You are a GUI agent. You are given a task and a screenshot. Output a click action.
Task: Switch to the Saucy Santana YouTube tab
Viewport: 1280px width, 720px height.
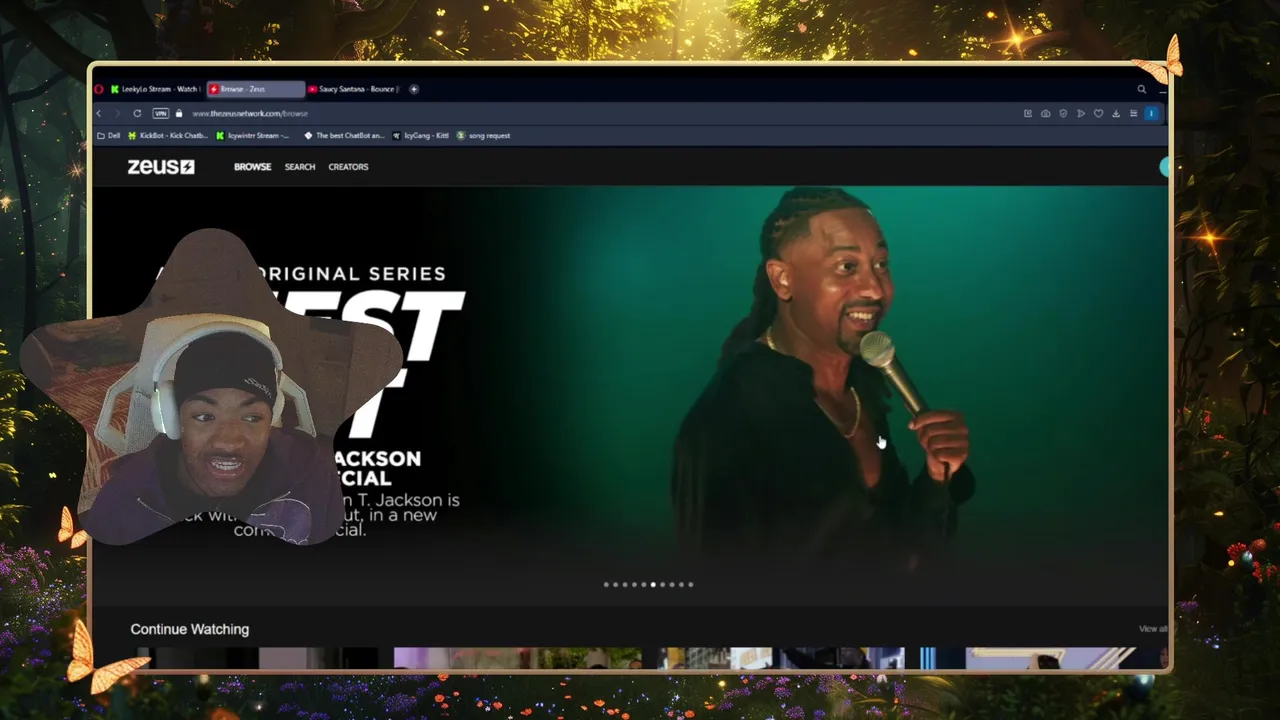pos(353,89)
